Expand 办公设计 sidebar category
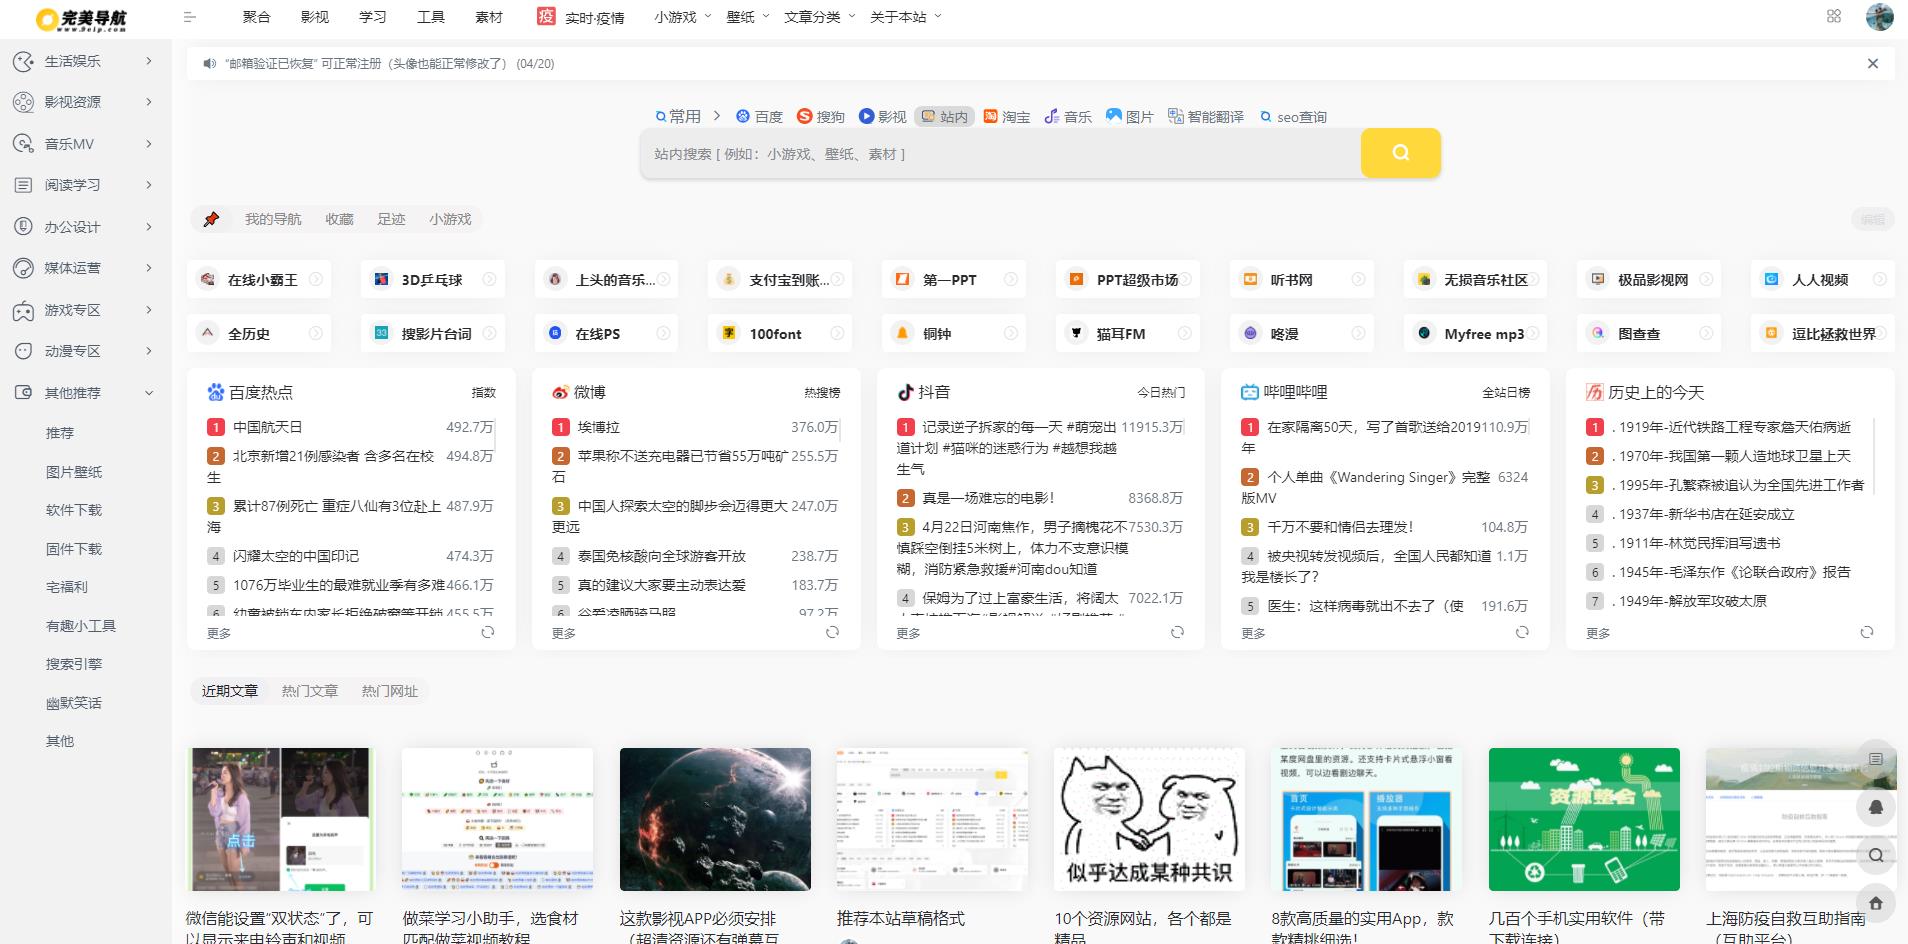This screenshot has width=1908, height=944. (x=85, y=227)
